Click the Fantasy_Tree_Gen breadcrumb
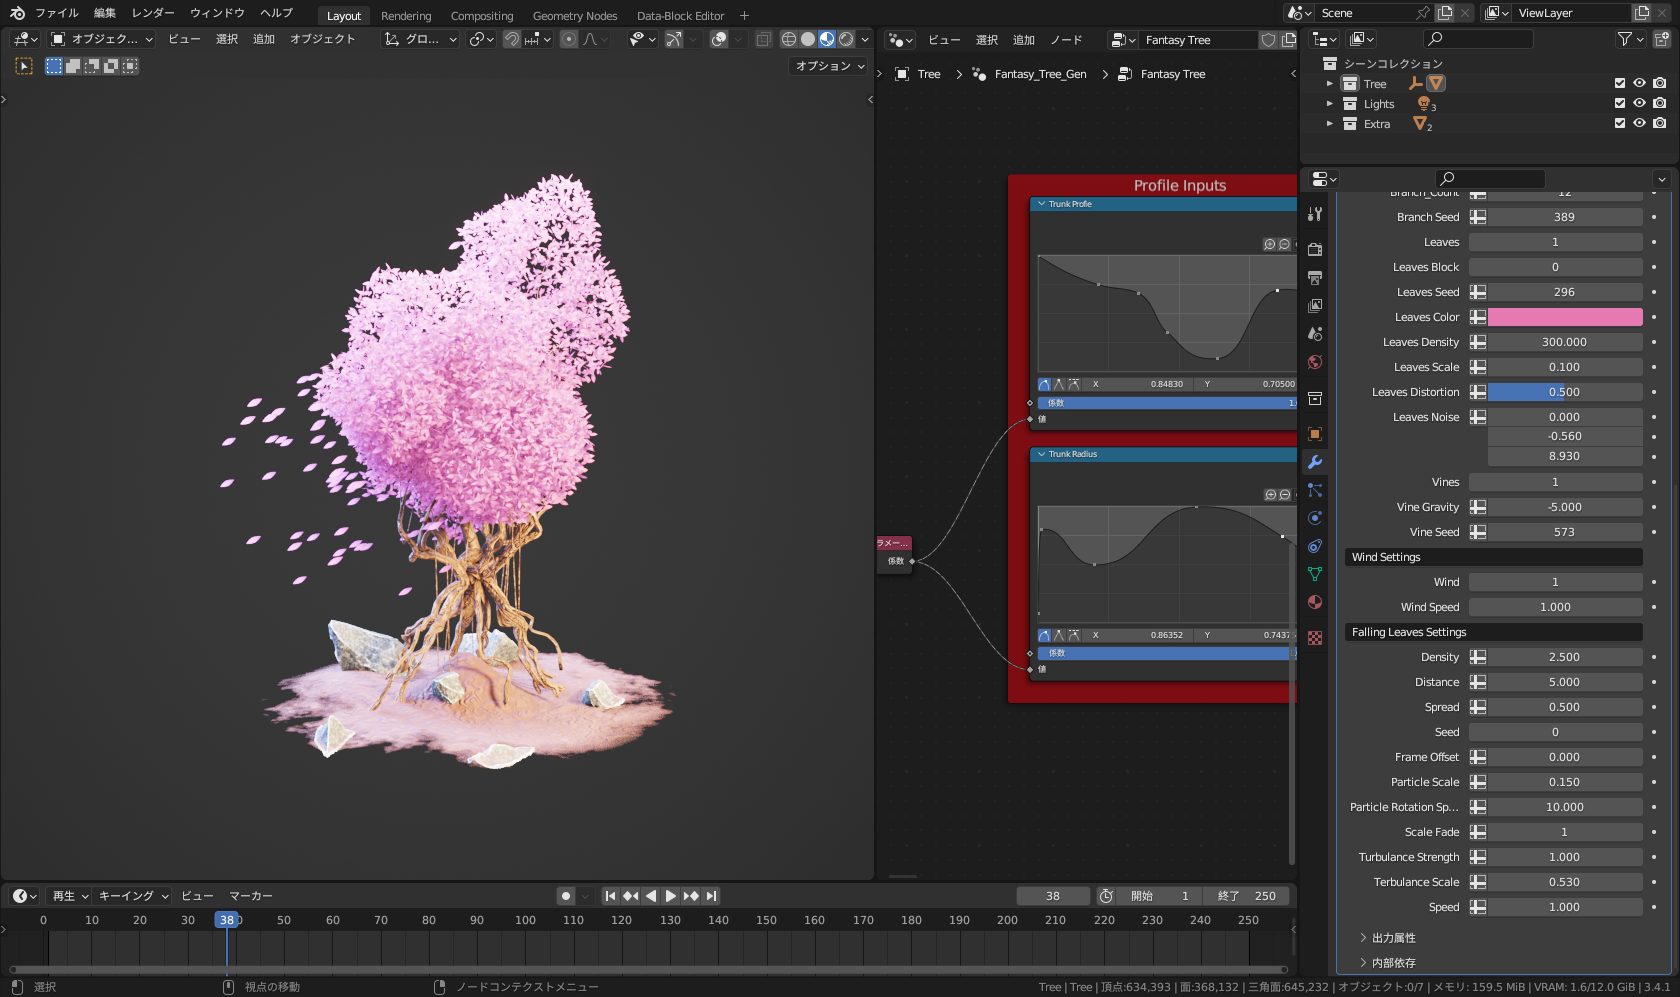This screenshot has width=1680, height=997. (1039, 74)
